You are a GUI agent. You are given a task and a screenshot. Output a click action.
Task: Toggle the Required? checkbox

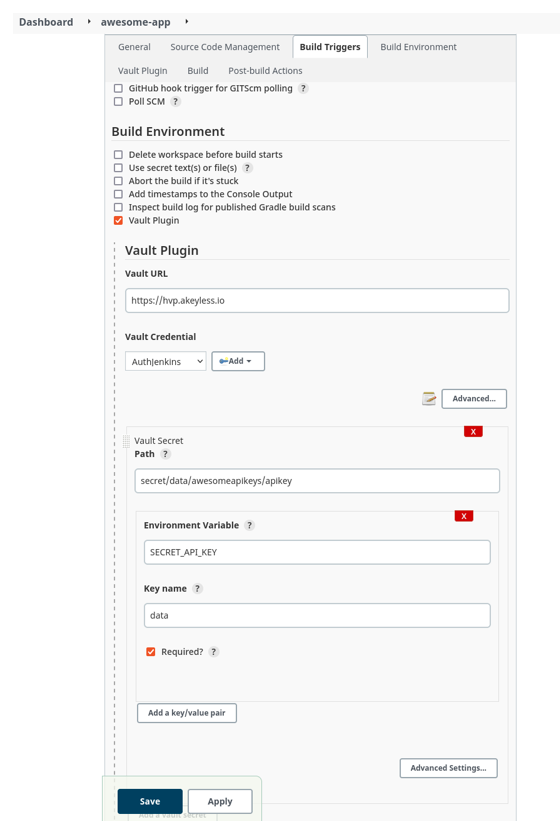click(x=151, y=652)
